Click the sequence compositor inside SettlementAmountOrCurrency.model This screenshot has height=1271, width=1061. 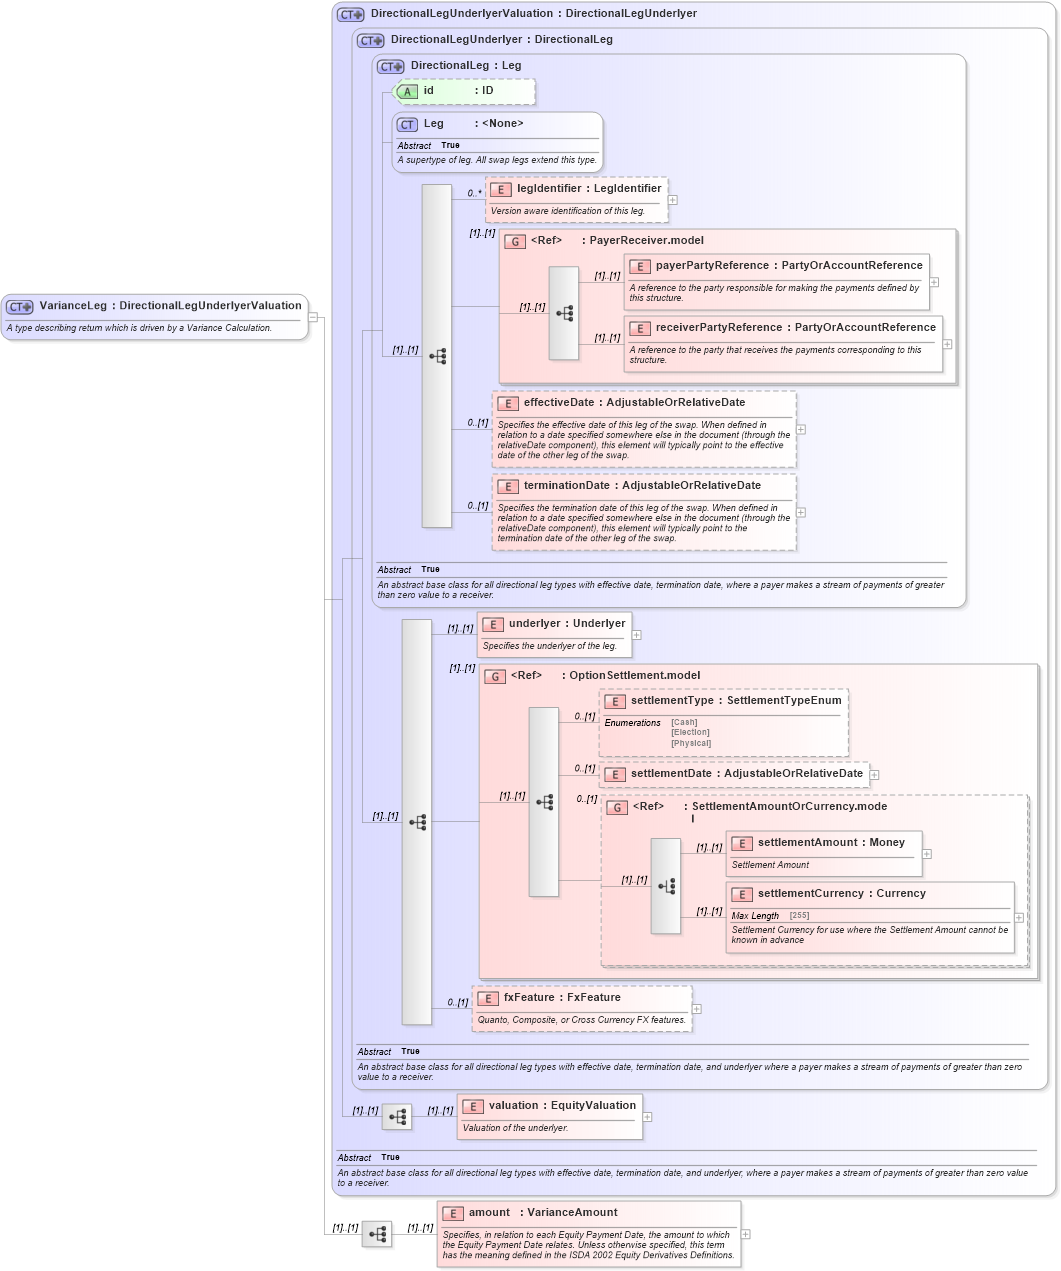tap(666, 886)
